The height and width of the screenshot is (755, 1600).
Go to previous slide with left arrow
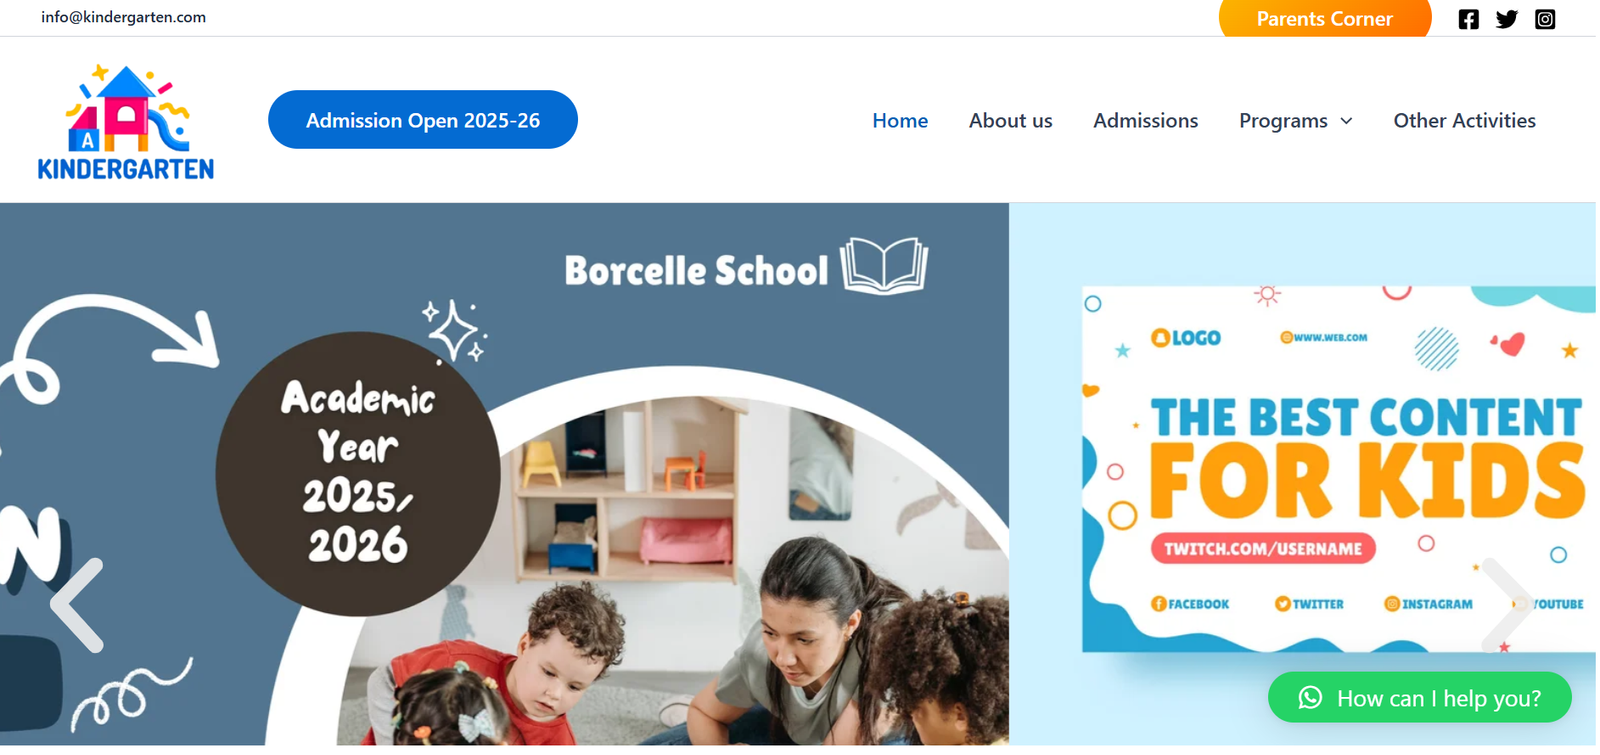(77, 605)
